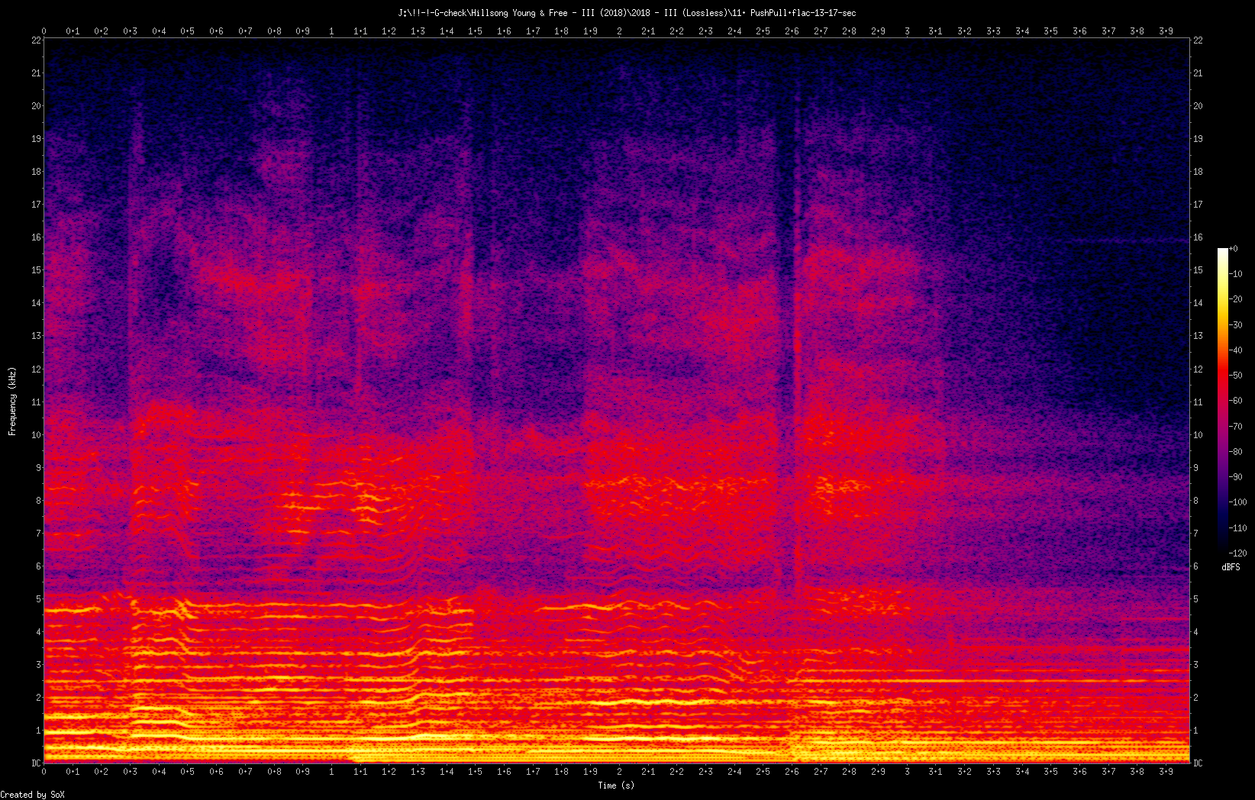
Task: Click the "5" tick on the left frequency axis
Action: [39, 598]
